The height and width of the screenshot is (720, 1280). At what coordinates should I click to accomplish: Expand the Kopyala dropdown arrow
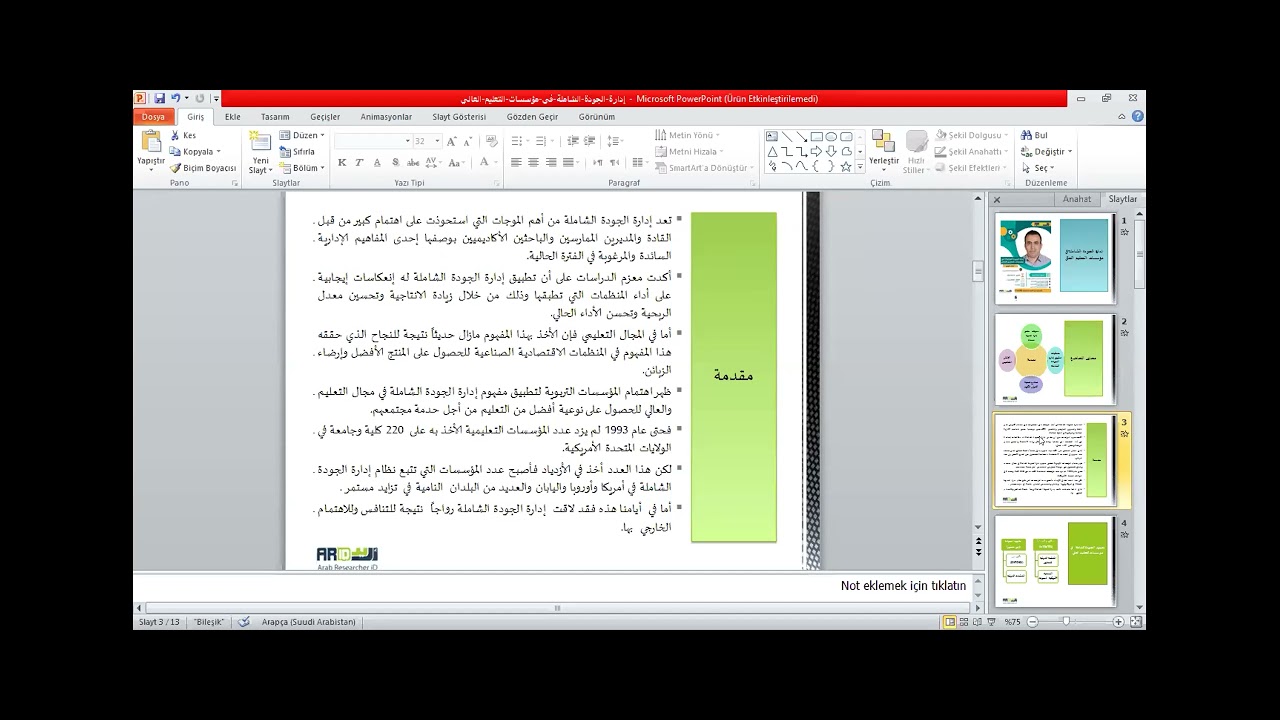point(218,152)
